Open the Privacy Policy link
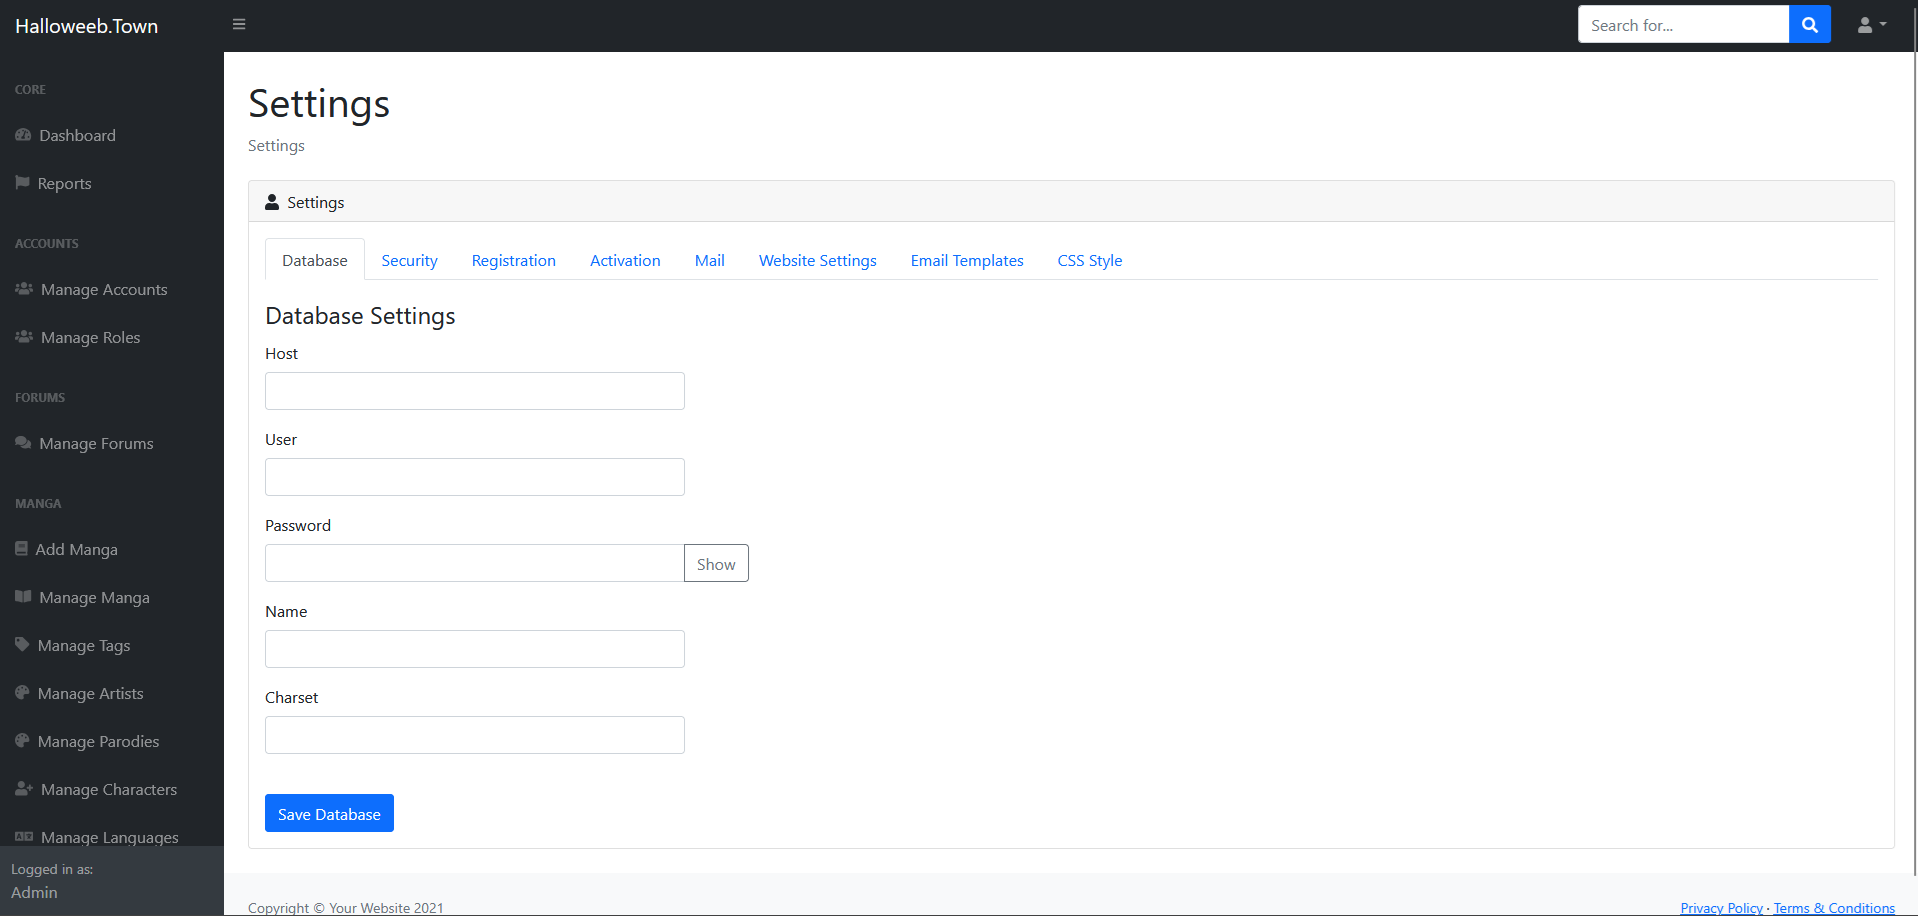 (x=1721, y=908)
